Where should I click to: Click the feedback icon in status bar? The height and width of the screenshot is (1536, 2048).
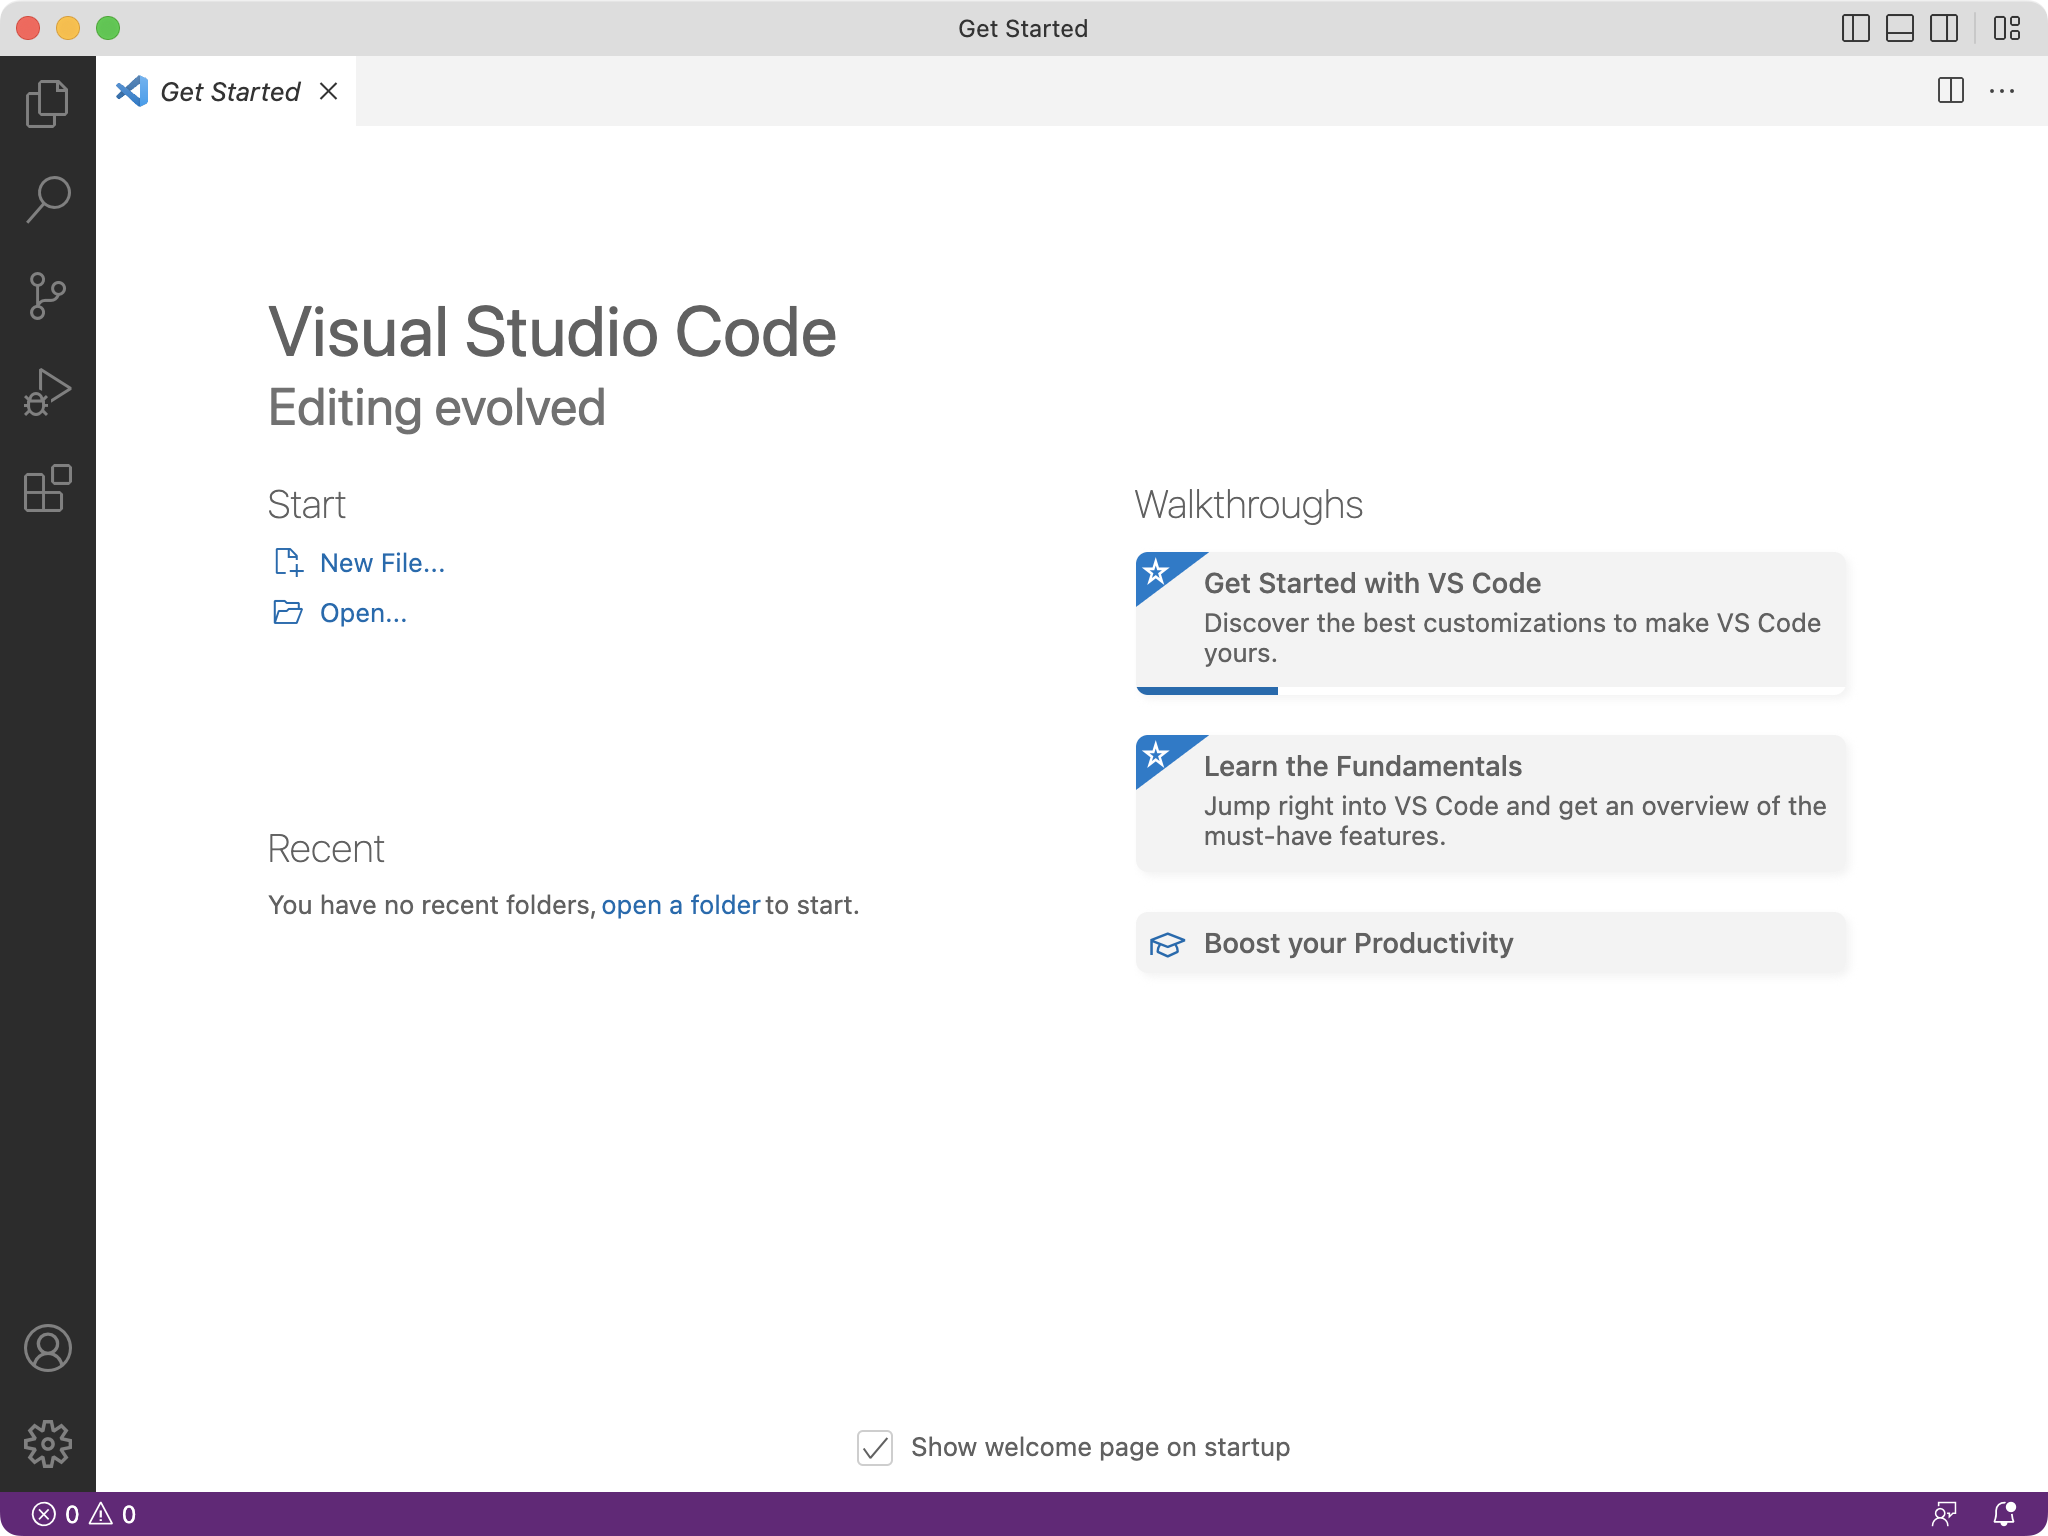pos(1944,1514)
